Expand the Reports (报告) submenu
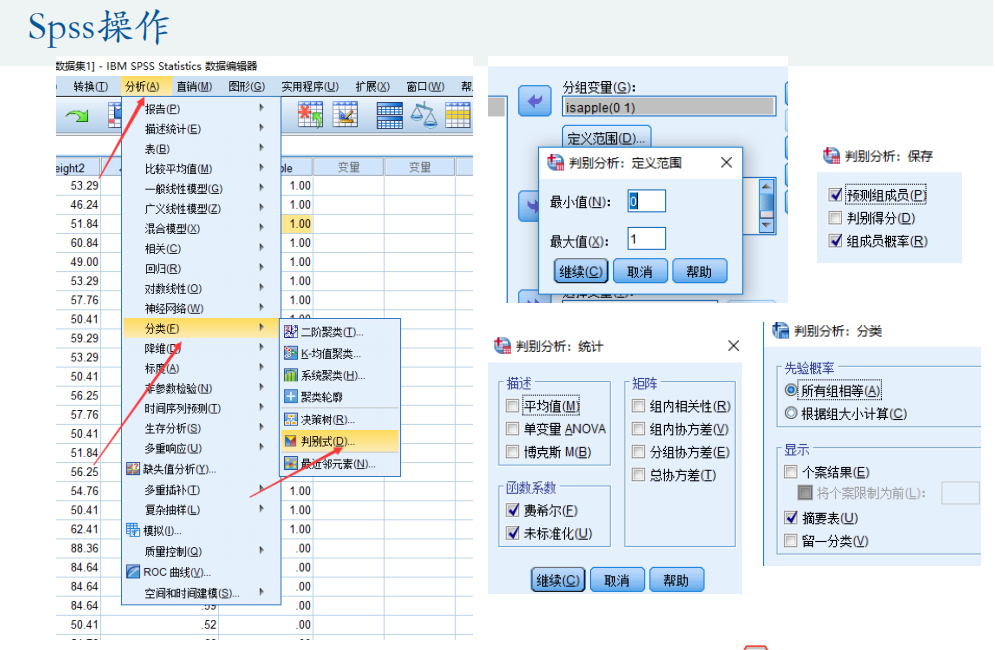Image resolution: width=995 pixels, height=650 pixels. coord(201,109)
